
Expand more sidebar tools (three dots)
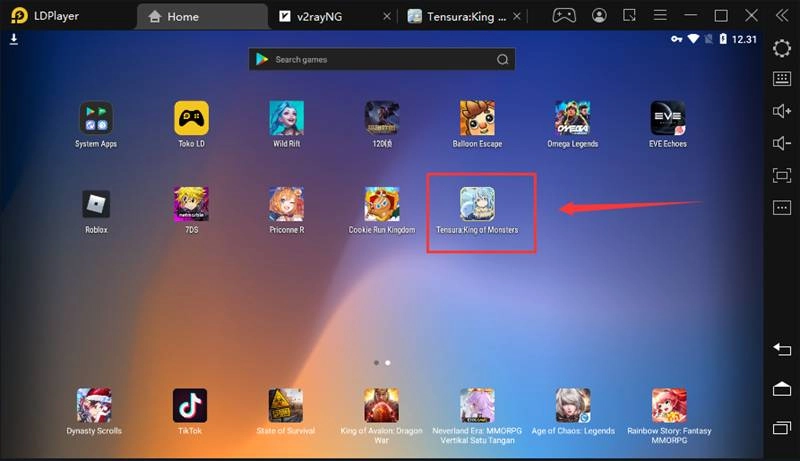782,208
